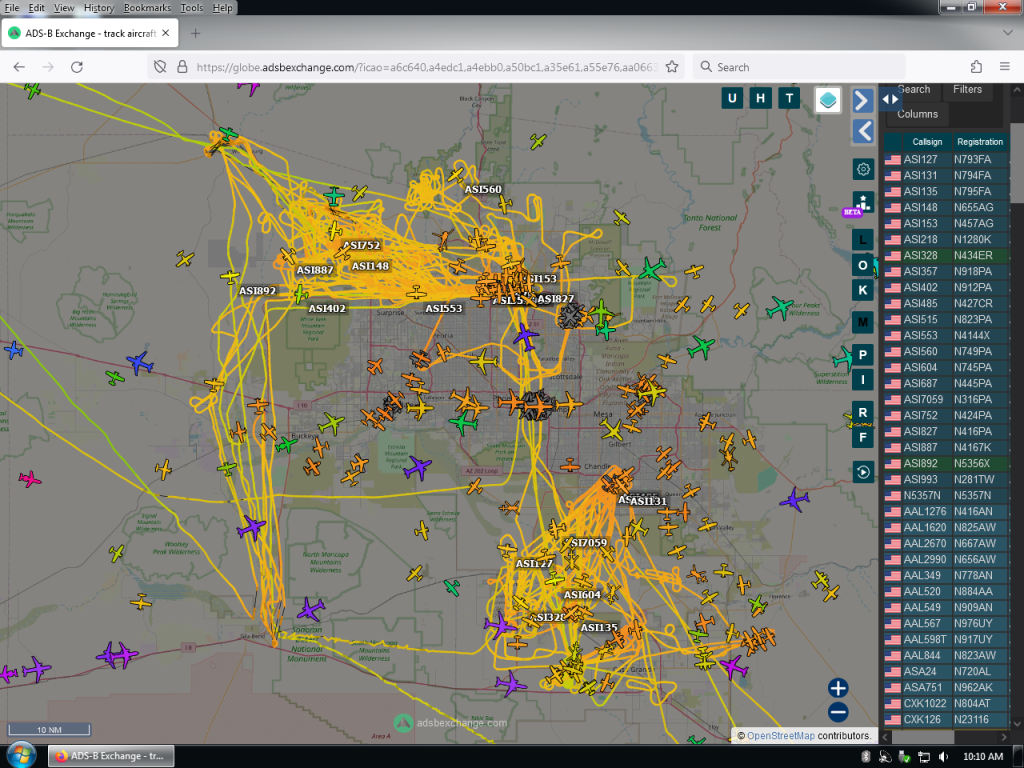Image resolution: width=1024 pixels, height=768 pixels.
Task: Sort table by Registration column header
Action: [x=980, y=142]
